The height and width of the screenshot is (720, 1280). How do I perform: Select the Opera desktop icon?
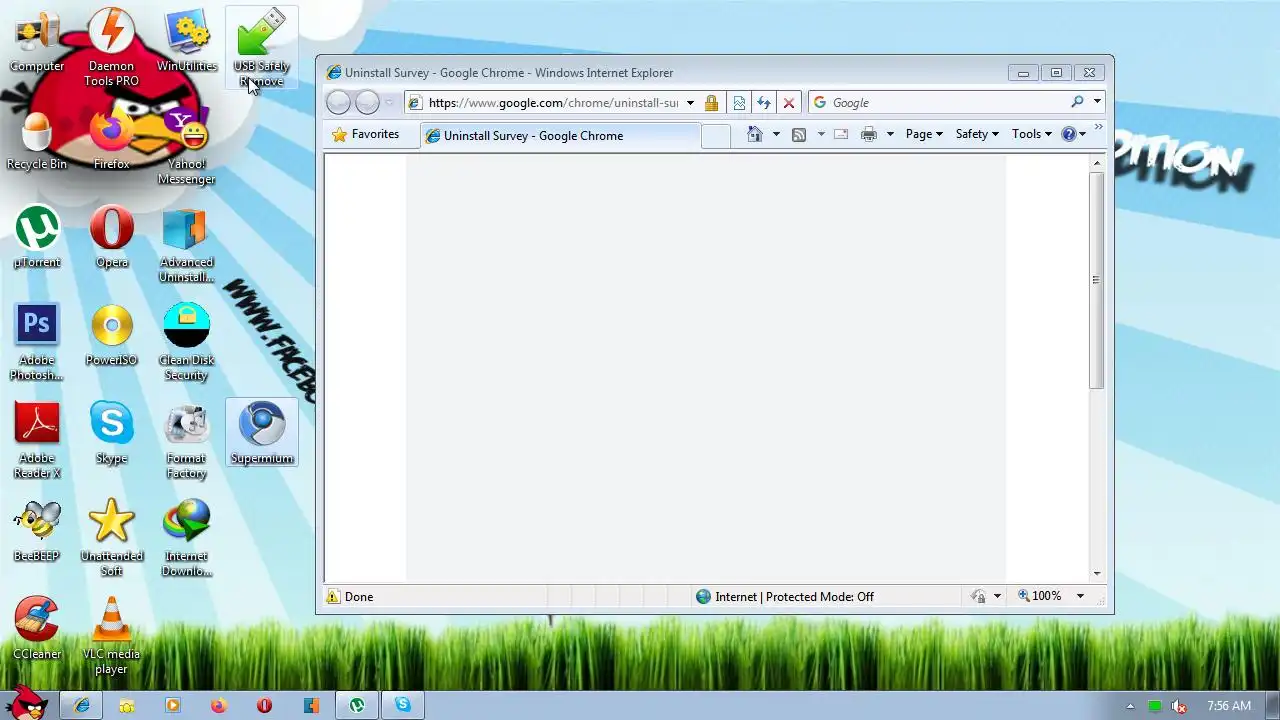pyautogui.click(x=112, y=238)
